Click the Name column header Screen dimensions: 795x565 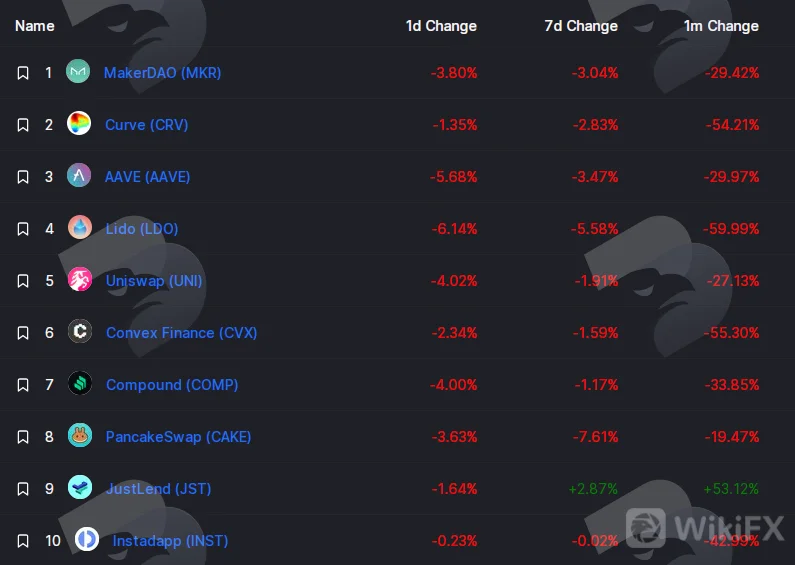[x=34, y=26]
